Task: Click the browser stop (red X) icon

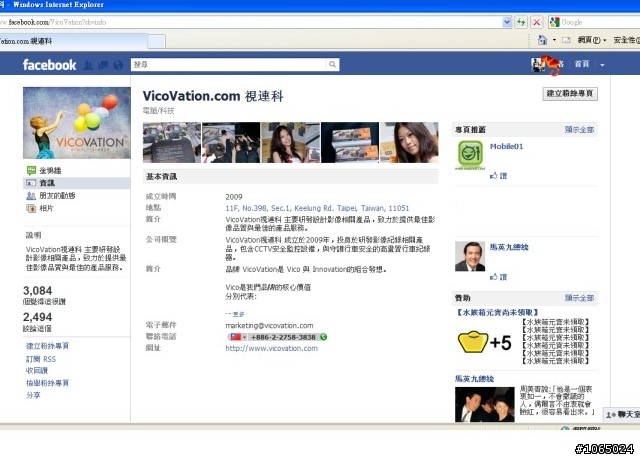Action: pos(537,22)
